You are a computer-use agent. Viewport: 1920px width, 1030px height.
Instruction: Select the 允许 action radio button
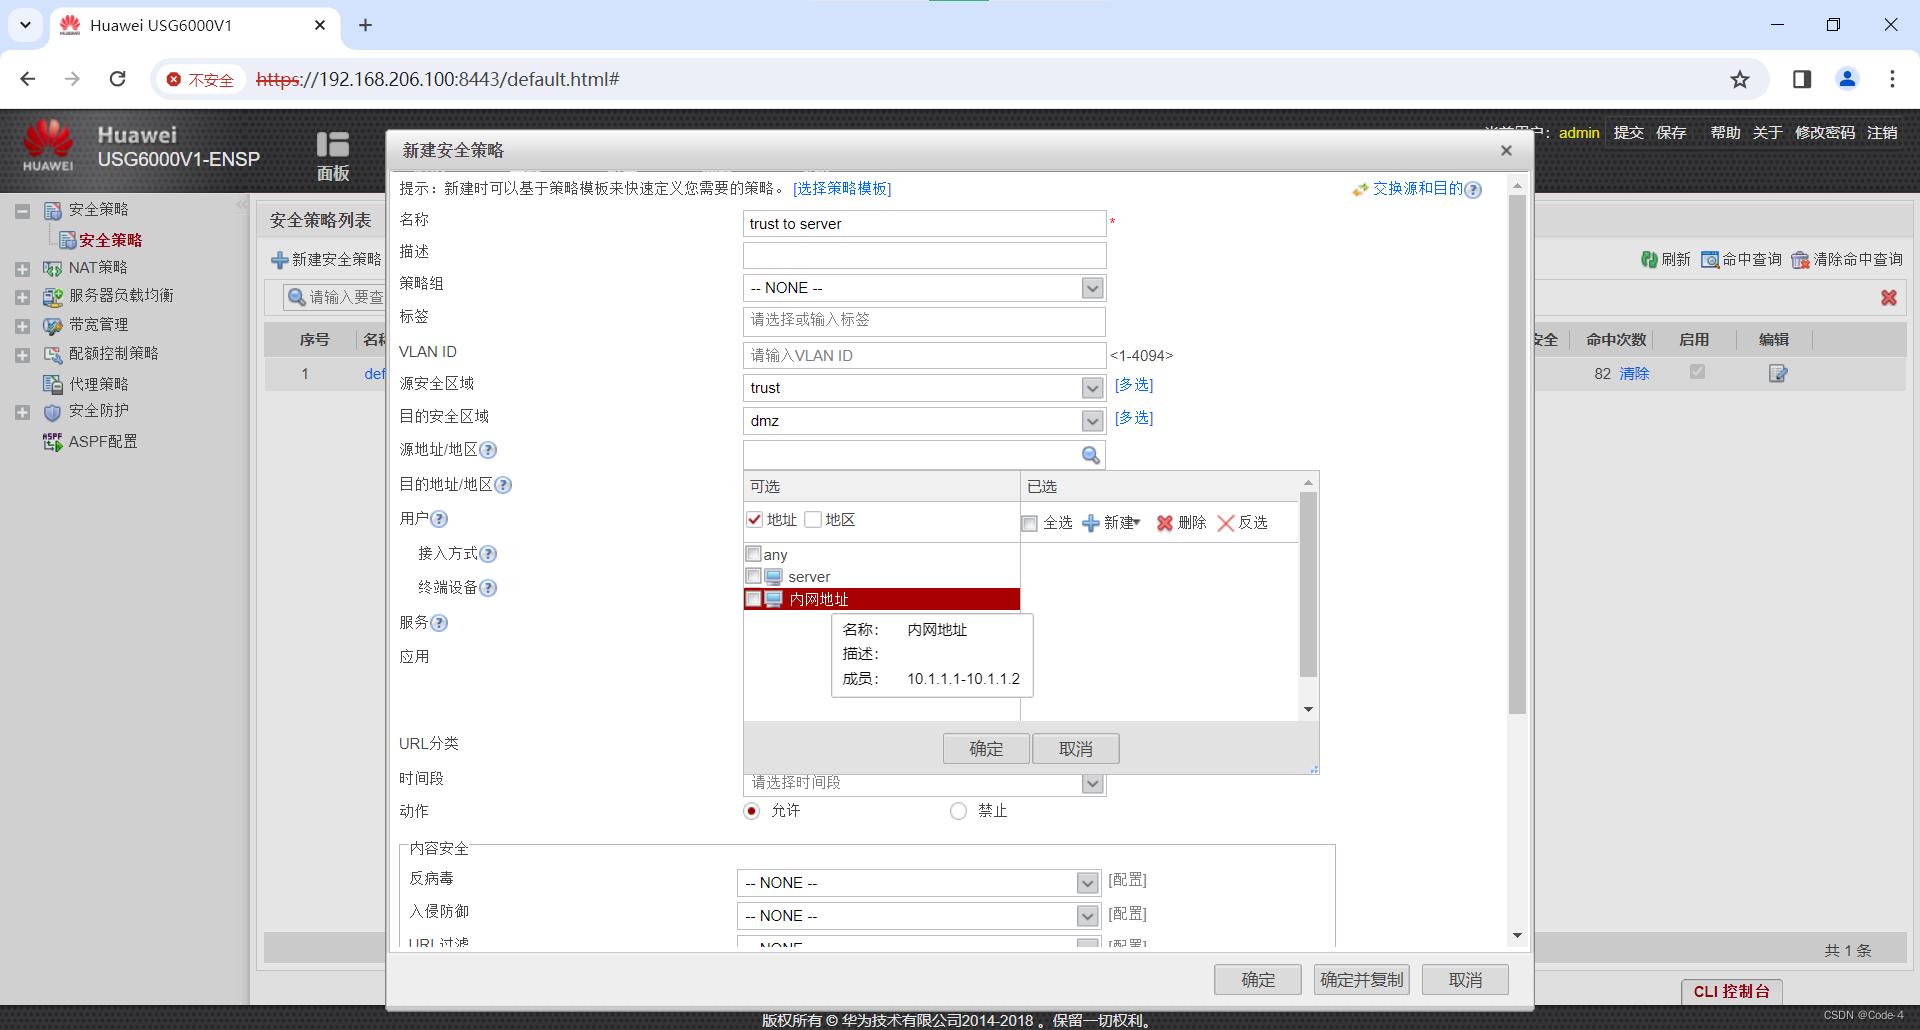point(752,811)
